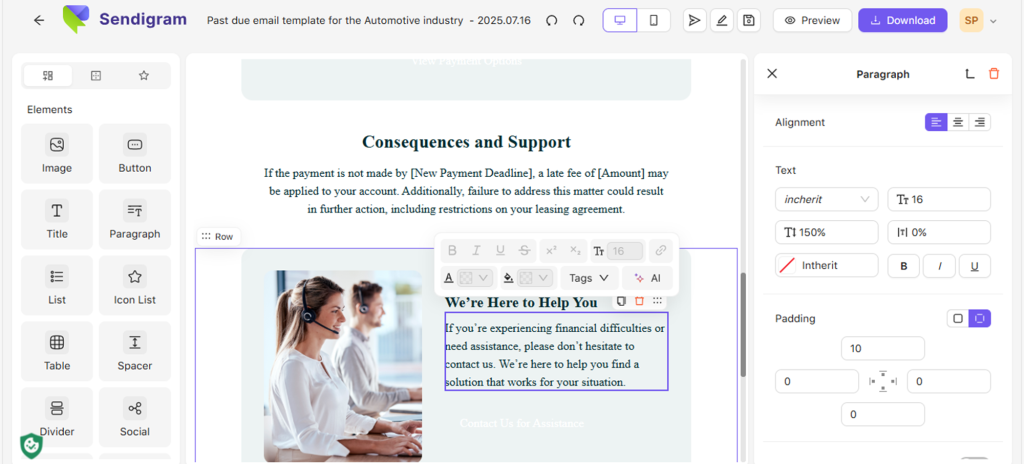Click the undo arrow icon in header

(552, 20)
